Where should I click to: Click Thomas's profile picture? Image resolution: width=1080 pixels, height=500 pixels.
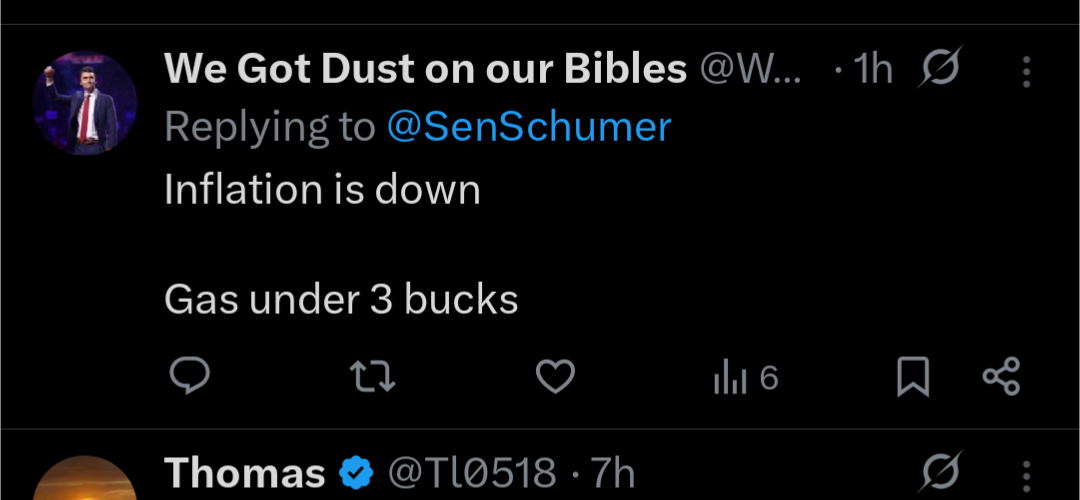pos(85,482)
